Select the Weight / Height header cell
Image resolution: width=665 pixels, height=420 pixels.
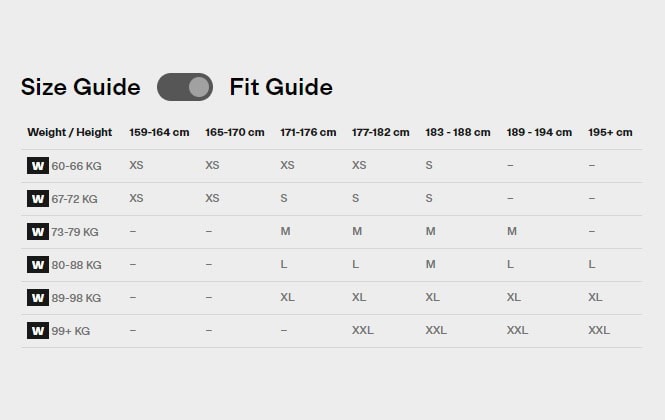pyautogui.click(x=69, y=132)
